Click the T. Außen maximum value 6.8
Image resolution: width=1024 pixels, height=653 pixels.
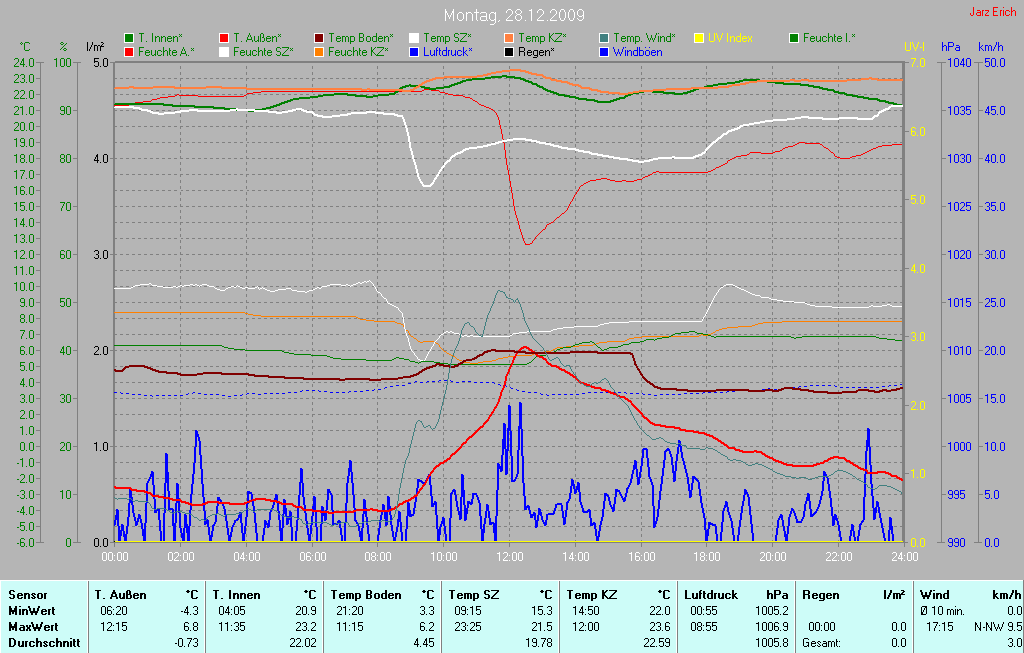coord(190,626)
